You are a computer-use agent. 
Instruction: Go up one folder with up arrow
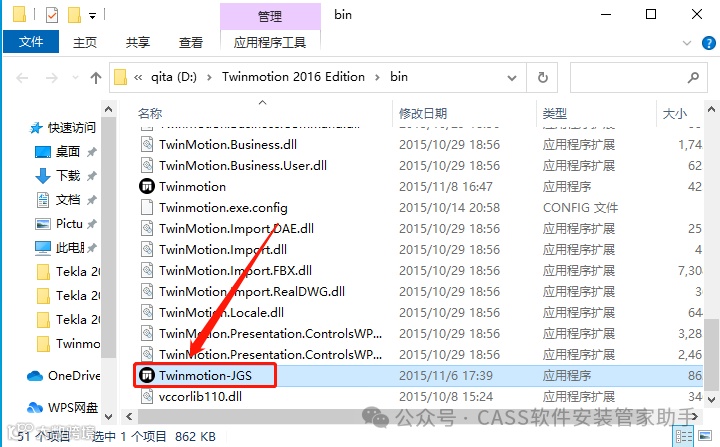click(96, 78)
